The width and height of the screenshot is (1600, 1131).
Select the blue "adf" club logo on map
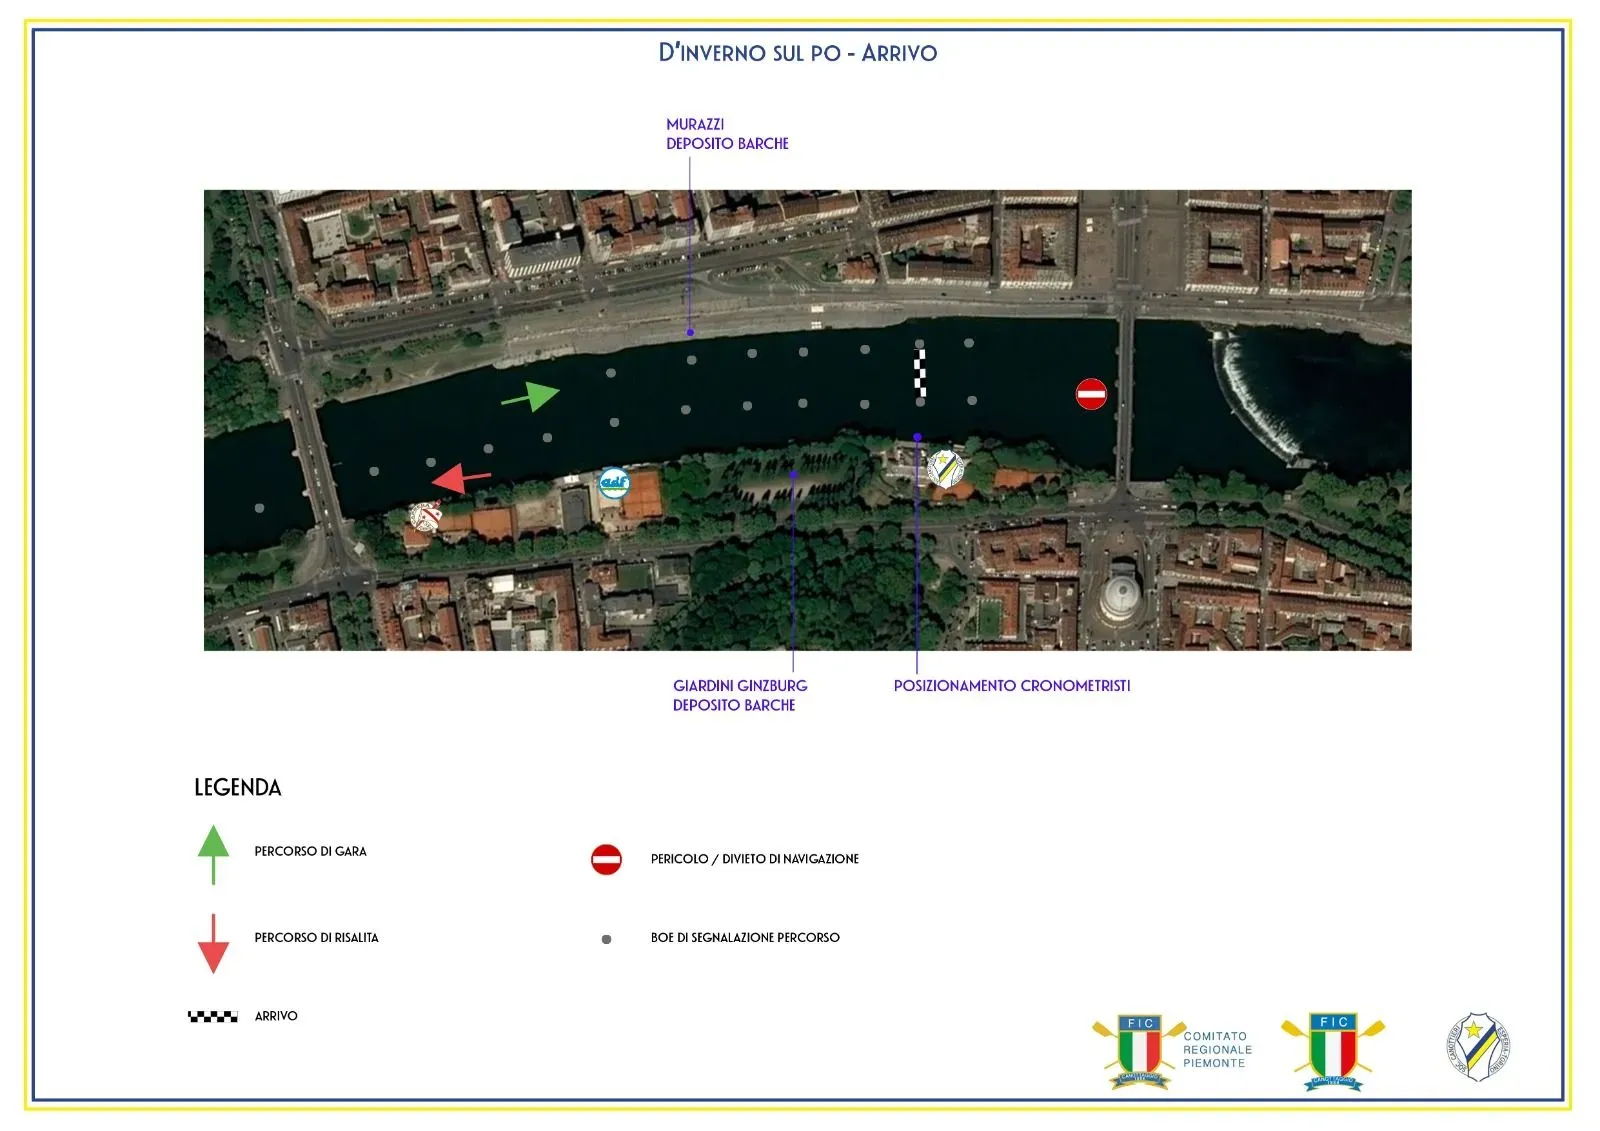(614, 483)
